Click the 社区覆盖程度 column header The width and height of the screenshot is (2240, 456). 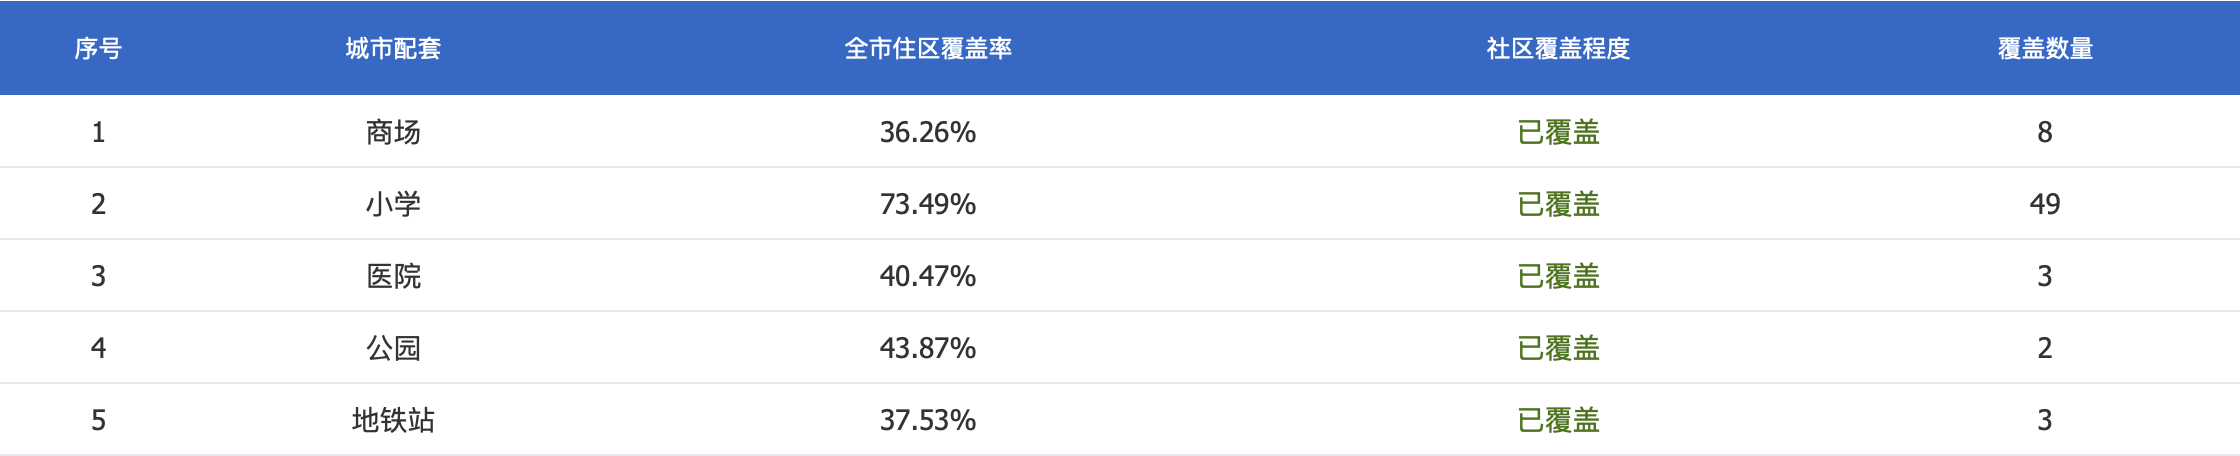point(1558,48)
